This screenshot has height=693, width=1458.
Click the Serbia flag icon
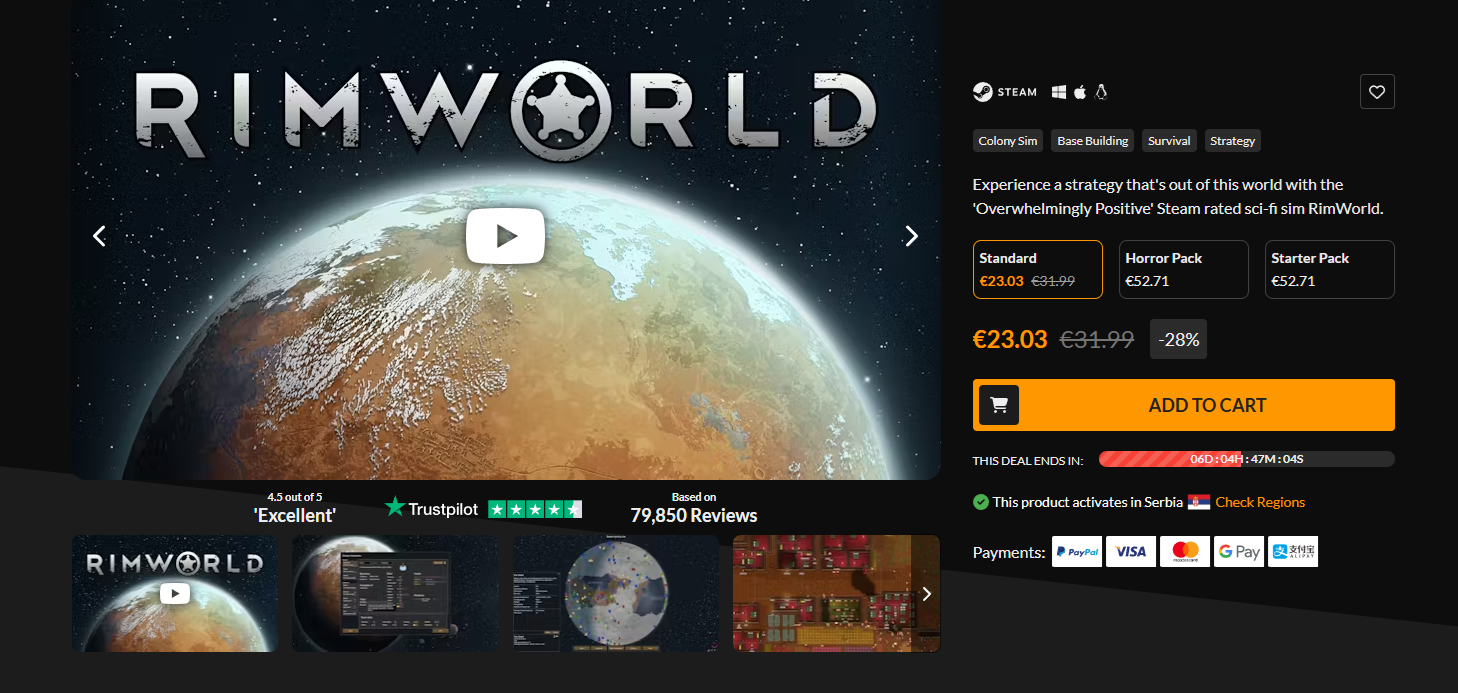coord(1199,502)
